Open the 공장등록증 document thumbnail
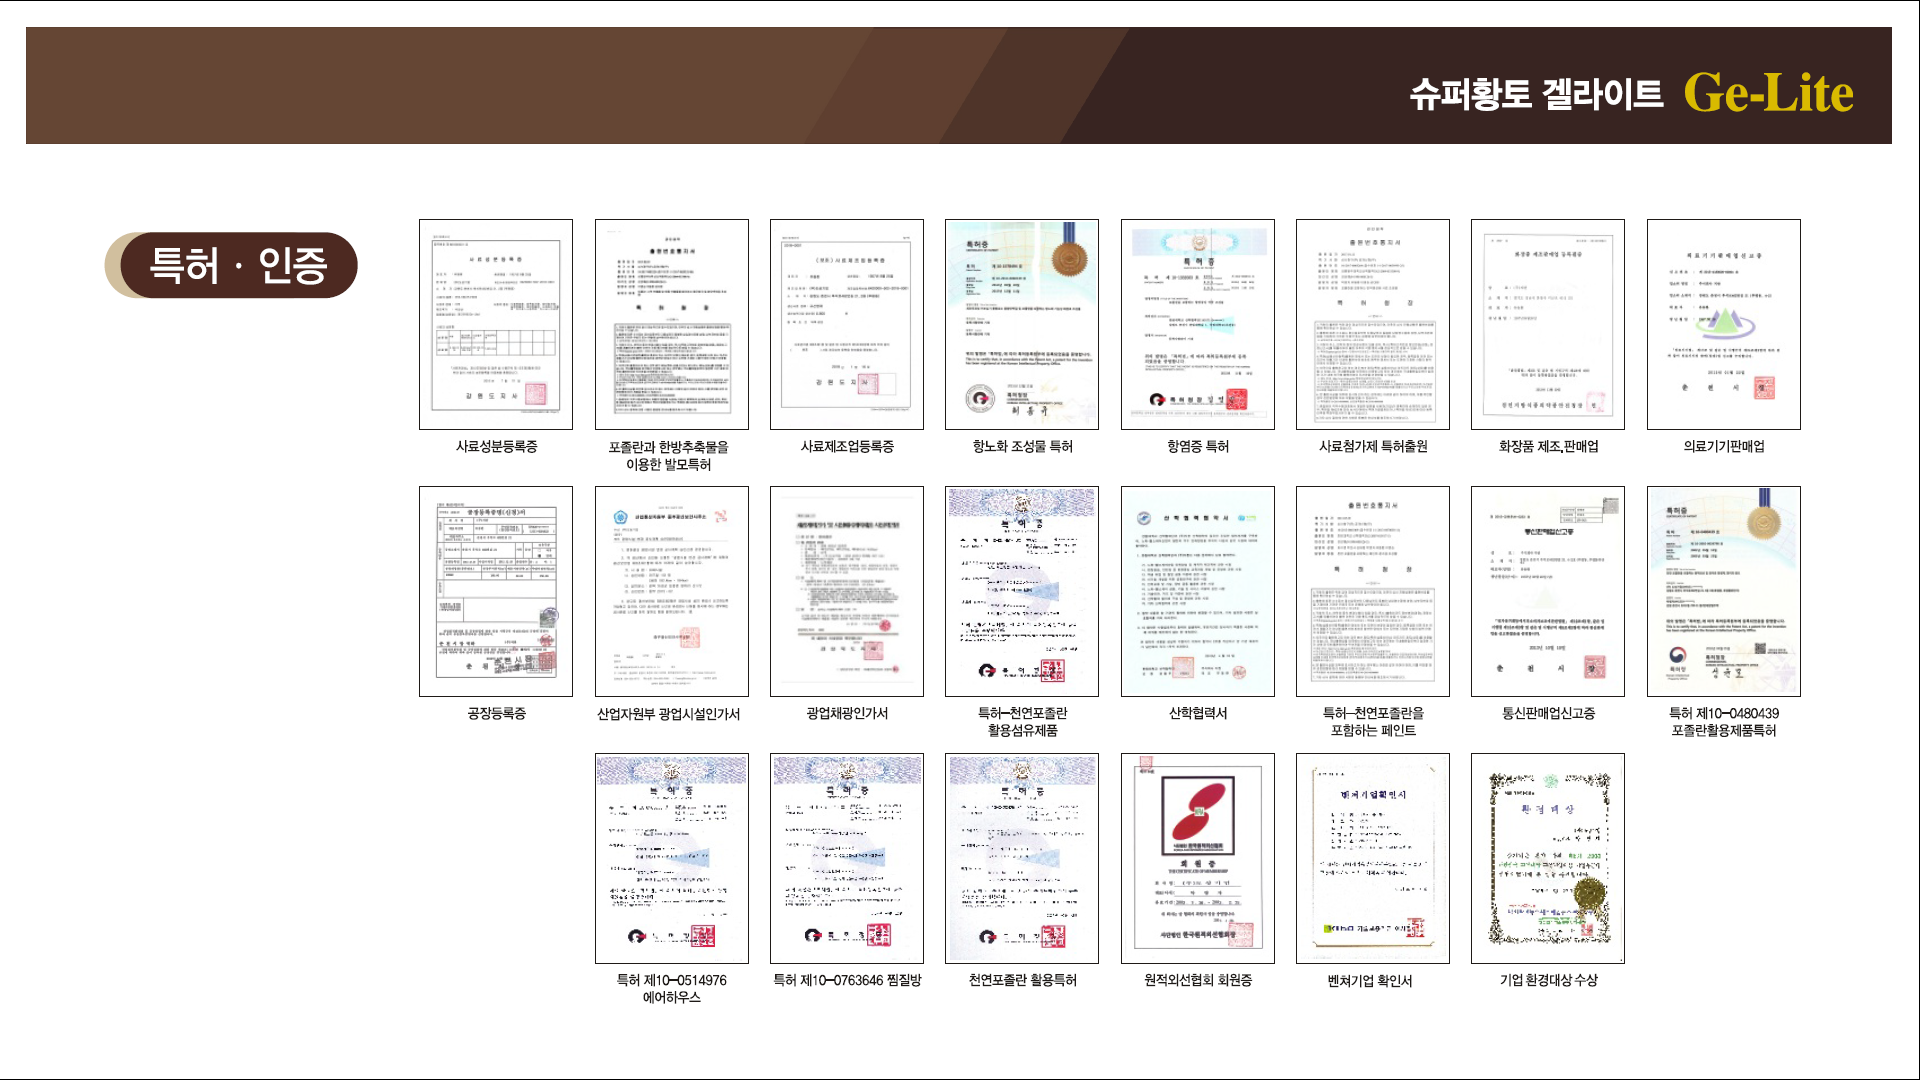 [x=496, y=592]
